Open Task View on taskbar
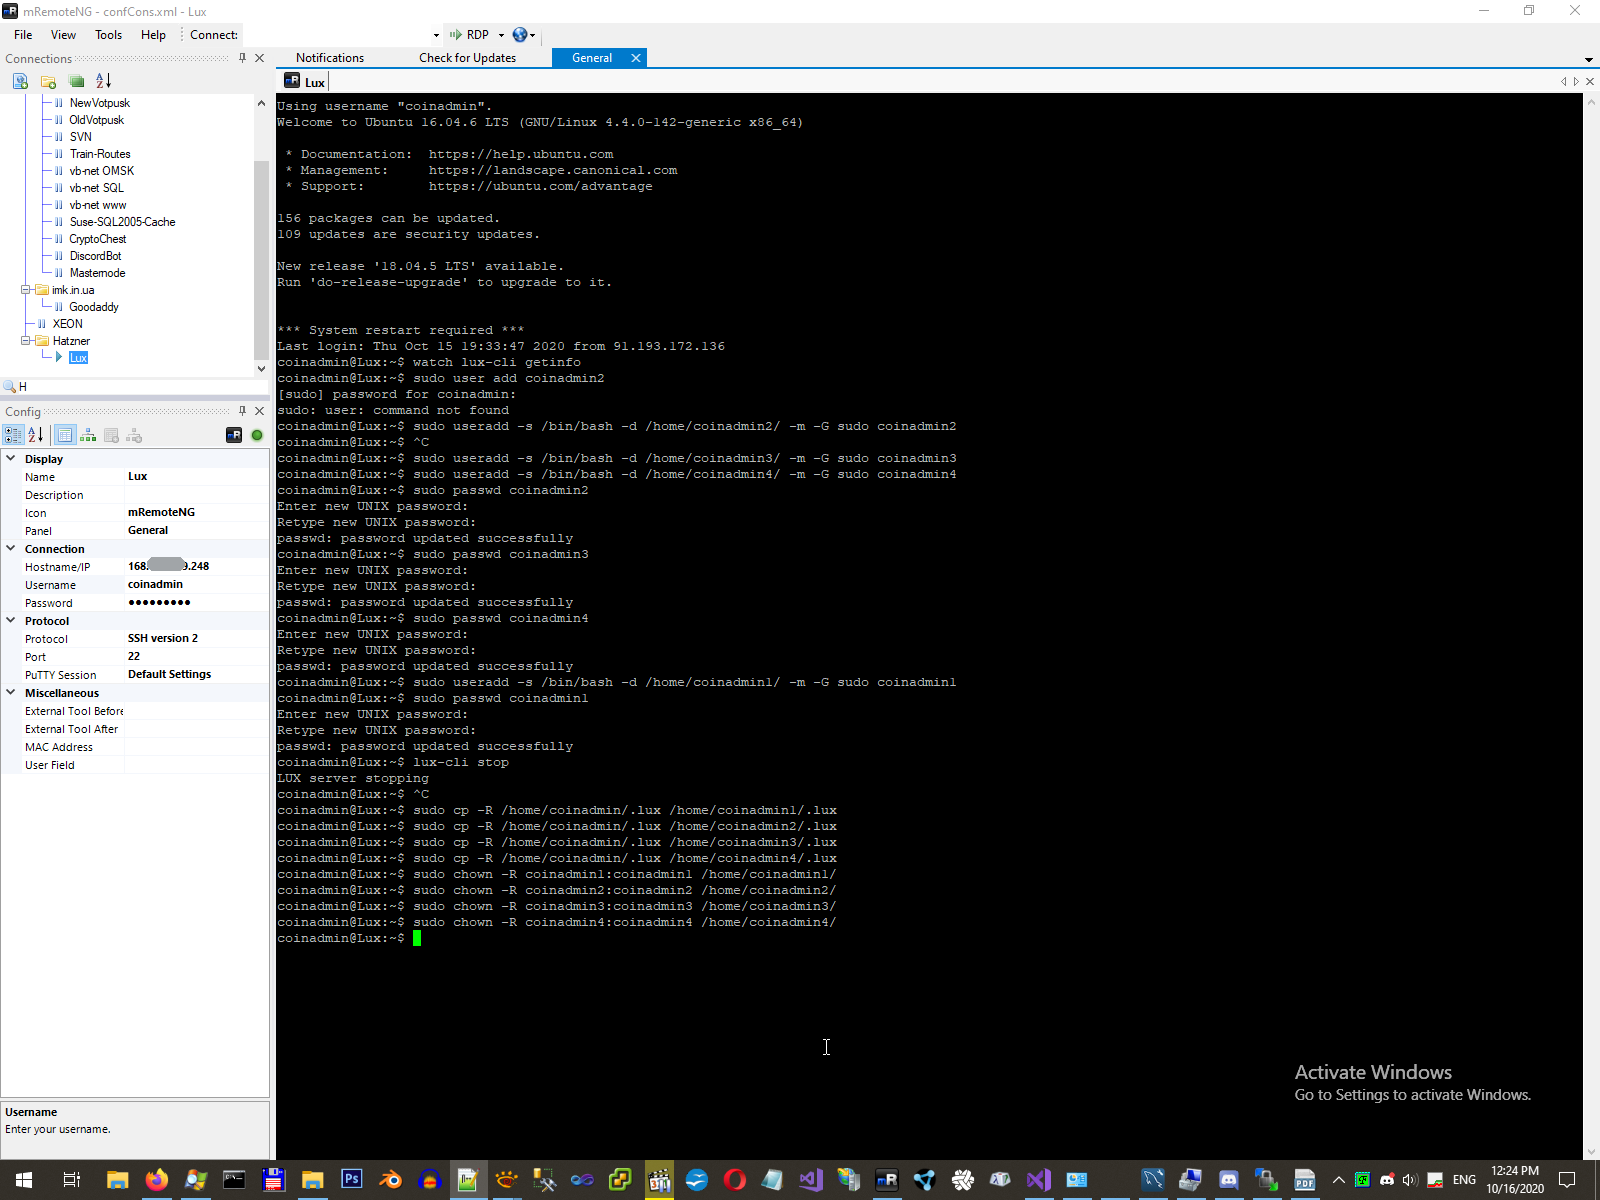Screen dimensions: 1600x1200 (x=72, y=1180)
